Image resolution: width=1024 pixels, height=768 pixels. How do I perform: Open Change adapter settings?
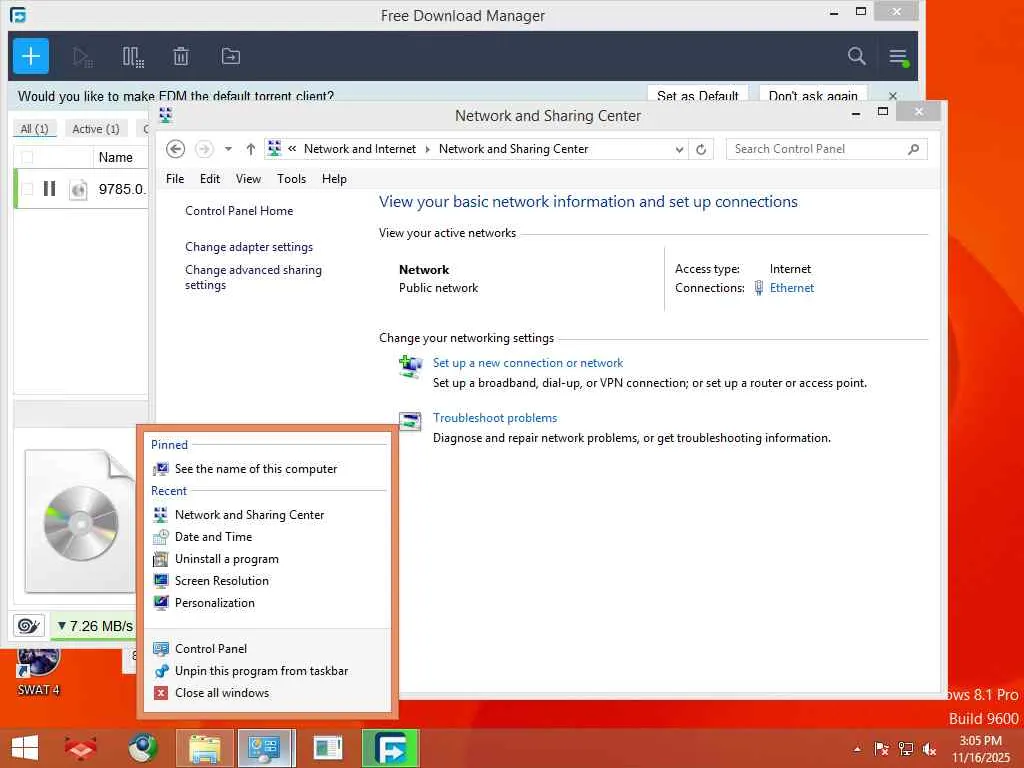tap(249, 247)
